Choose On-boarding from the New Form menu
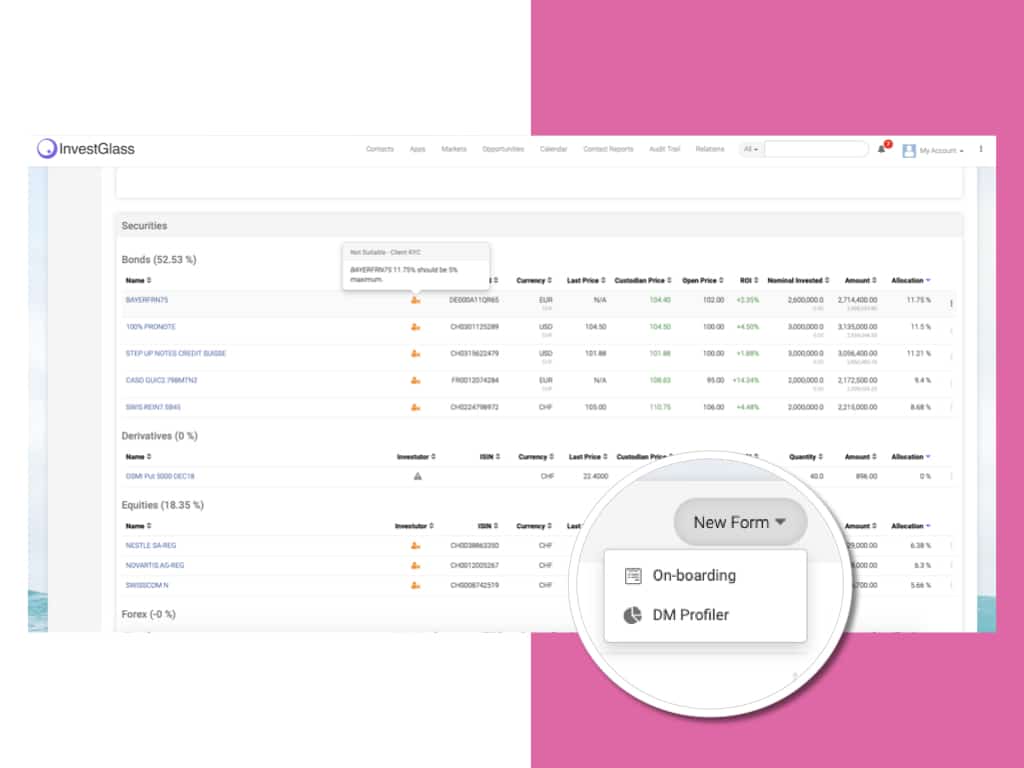The width and height of the screenshot is (1024, 768). coord(705,576)
